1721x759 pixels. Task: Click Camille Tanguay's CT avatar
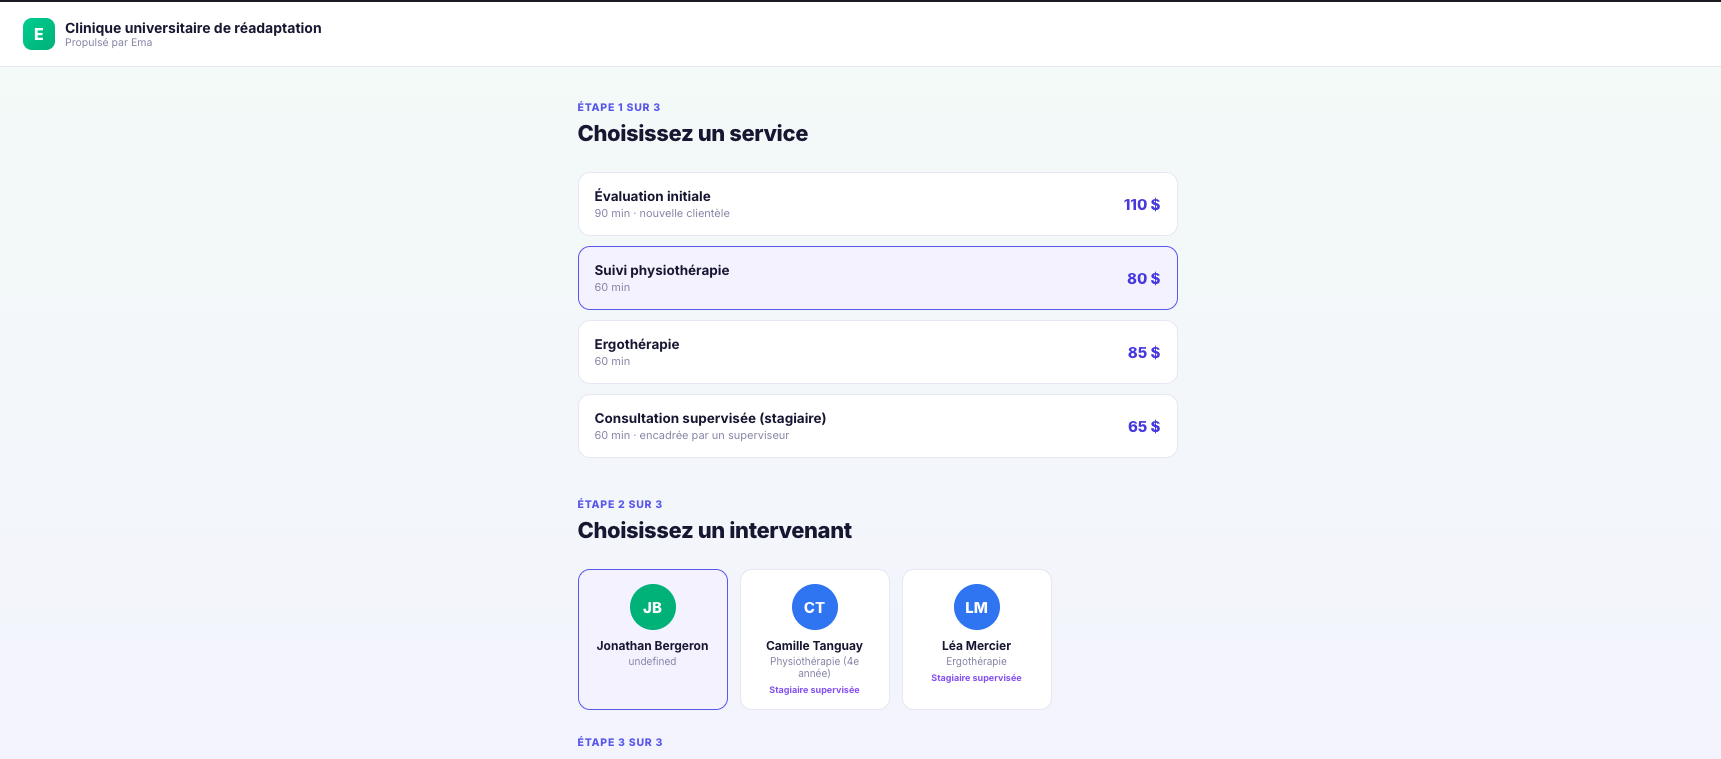(x=815, y=607)
